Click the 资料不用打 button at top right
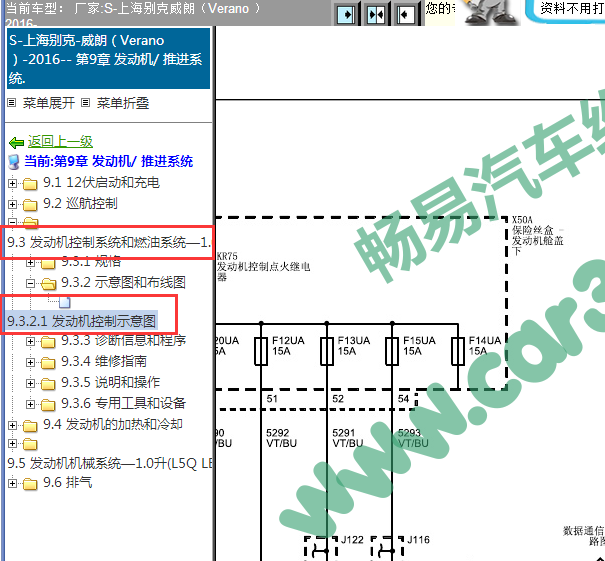Image resolution: width=605 pixels, height=561 pixels. (566, 11)
